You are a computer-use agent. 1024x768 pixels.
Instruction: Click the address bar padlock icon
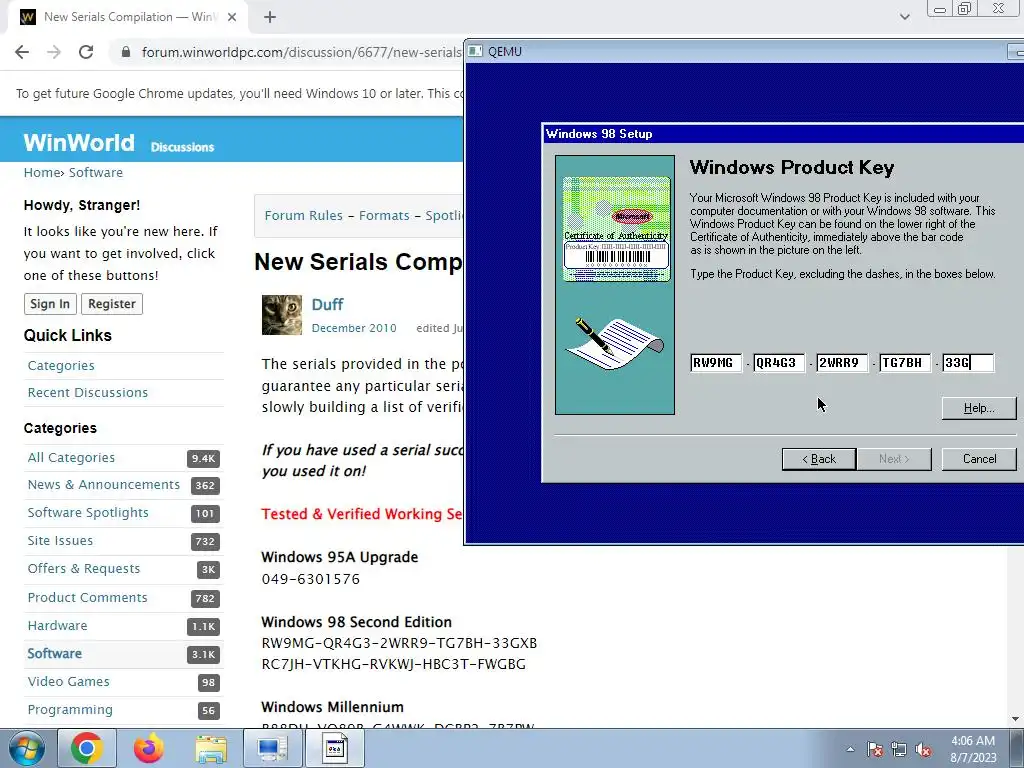click(126, 52)
